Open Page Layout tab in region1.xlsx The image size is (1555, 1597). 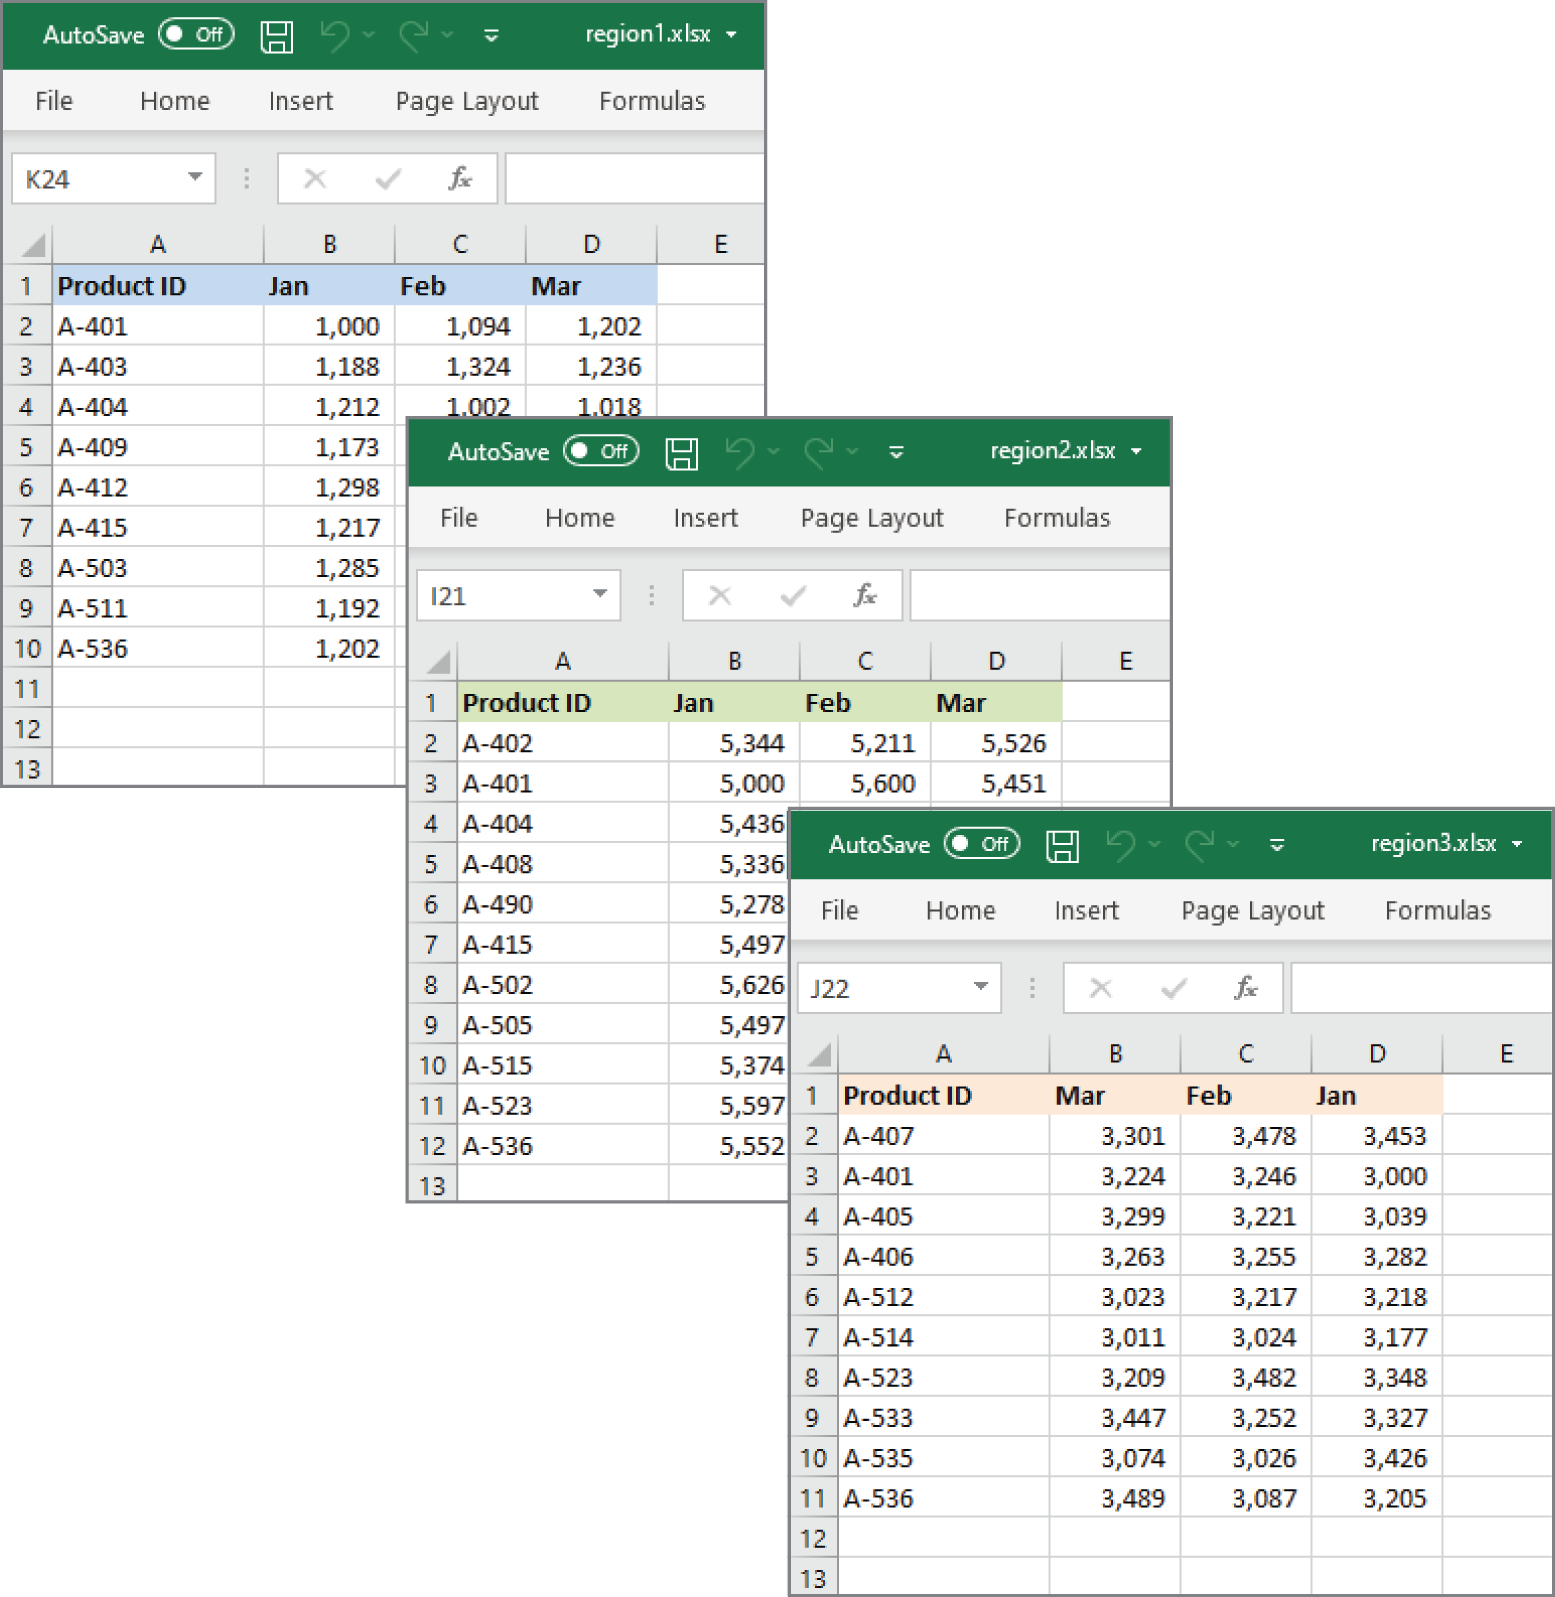click(x=467, y=101)
